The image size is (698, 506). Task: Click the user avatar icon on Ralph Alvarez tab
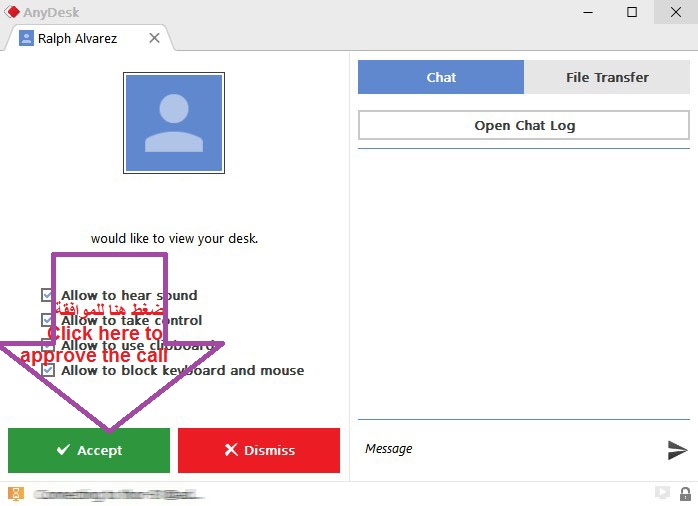coord(26,38)
